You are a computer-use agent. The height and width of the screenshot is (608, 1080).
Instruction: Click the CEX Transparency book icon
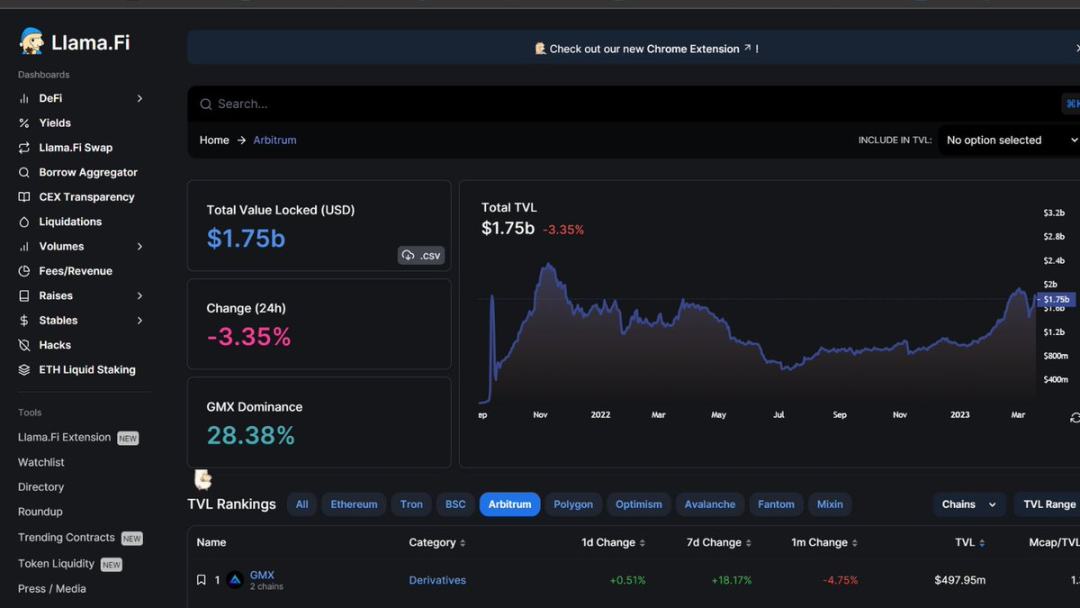point(24,197)
